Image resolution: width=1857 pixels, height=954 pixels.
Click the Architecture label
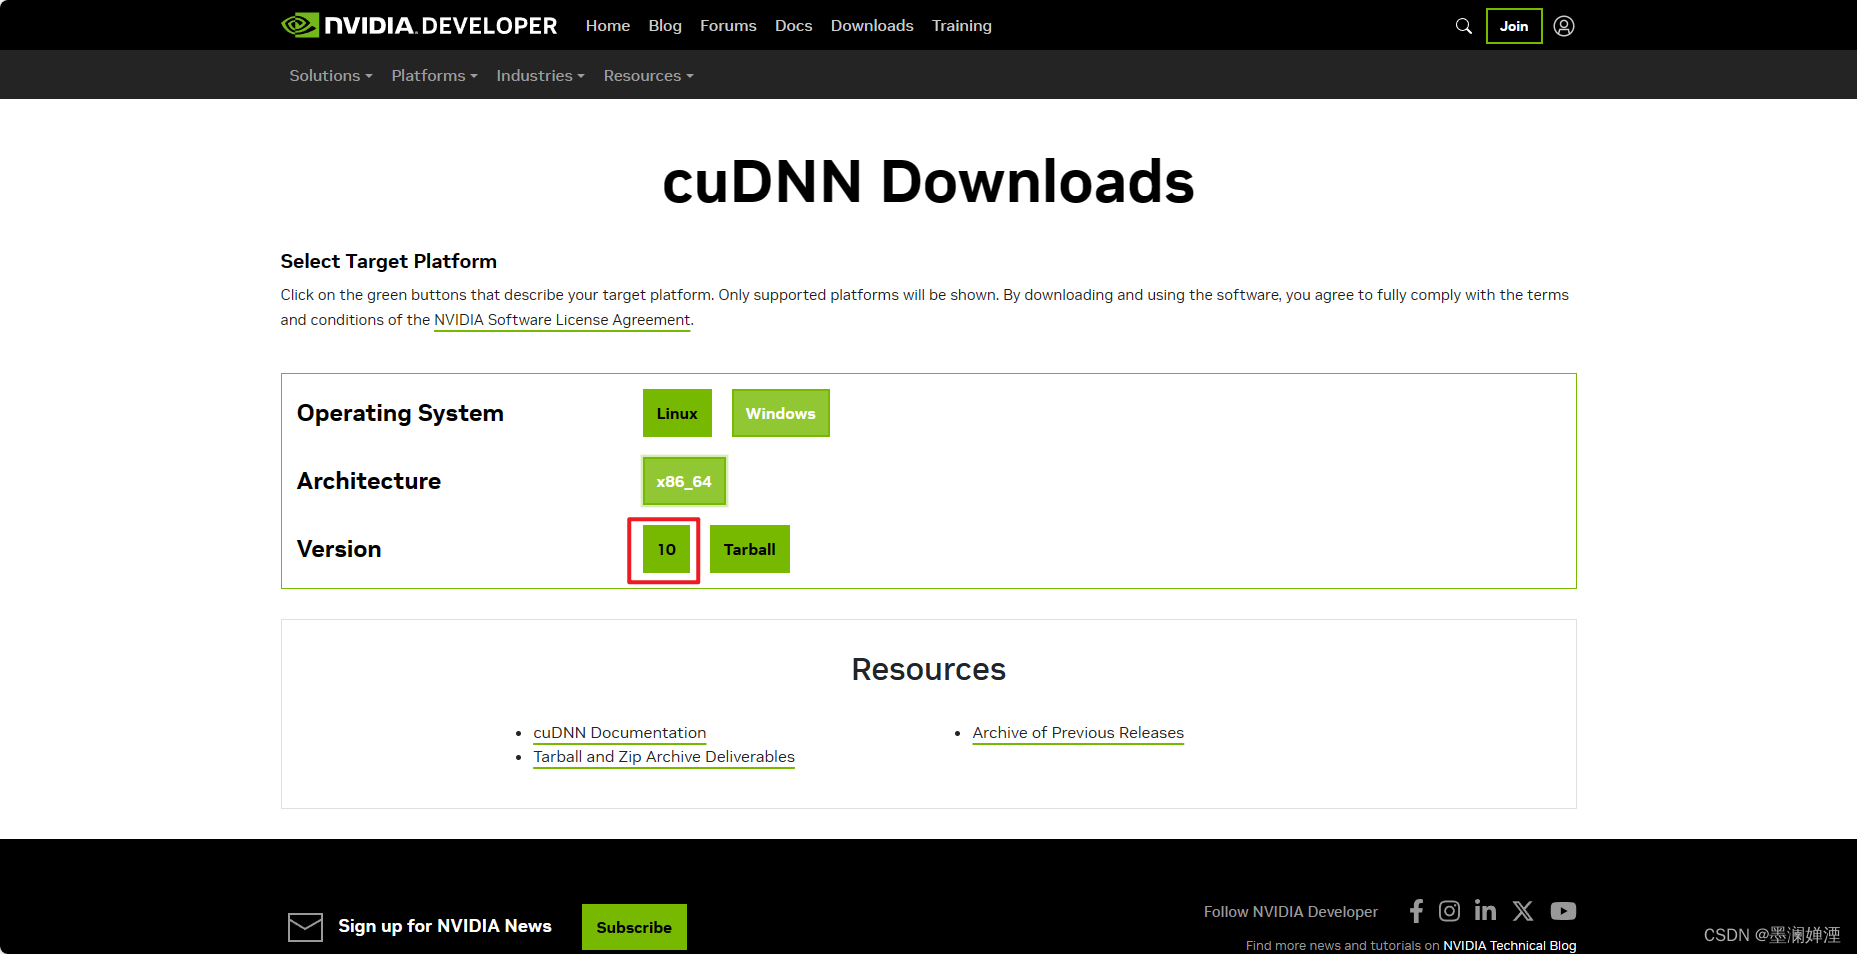[369, 481]
